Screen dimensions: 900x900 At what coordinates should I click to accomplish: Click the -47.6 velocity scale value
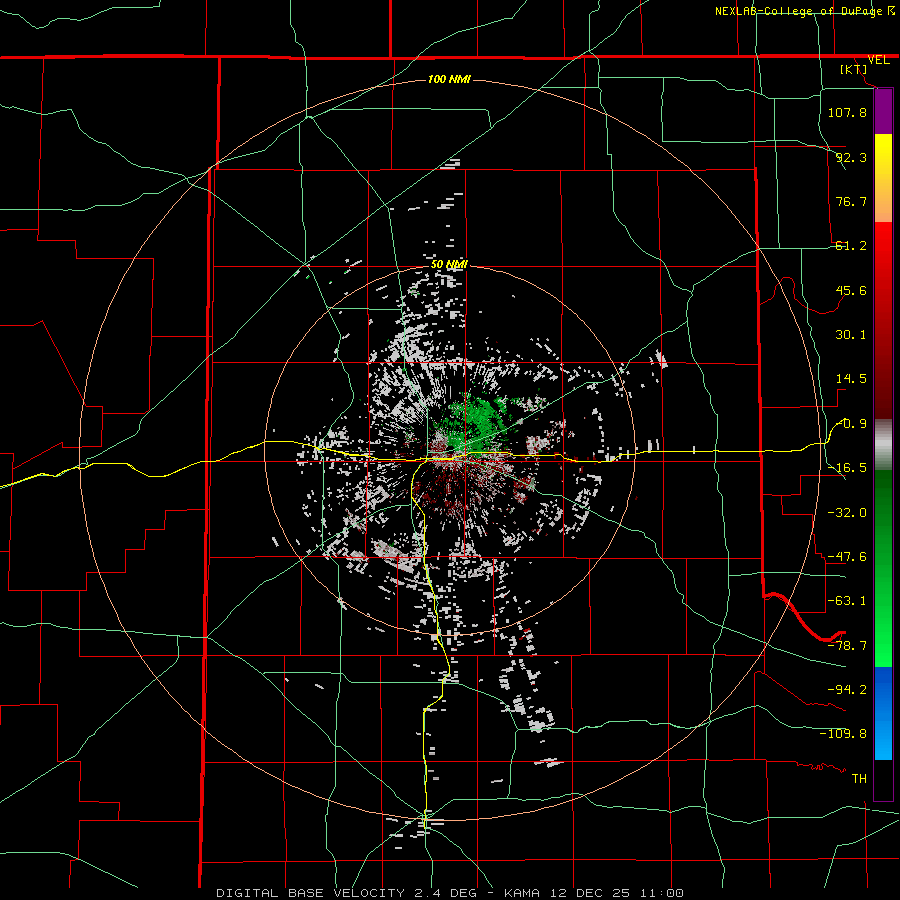[847, 557]
